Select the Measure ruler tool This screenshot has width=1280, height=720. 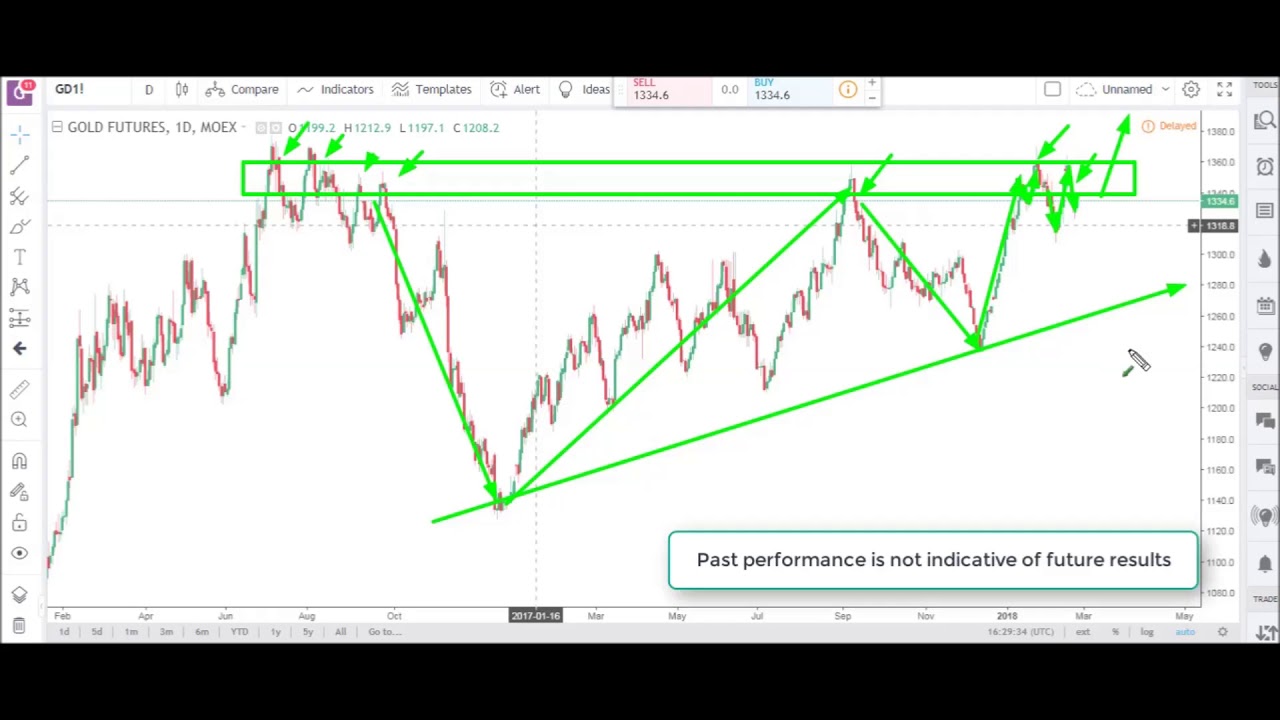19,389
